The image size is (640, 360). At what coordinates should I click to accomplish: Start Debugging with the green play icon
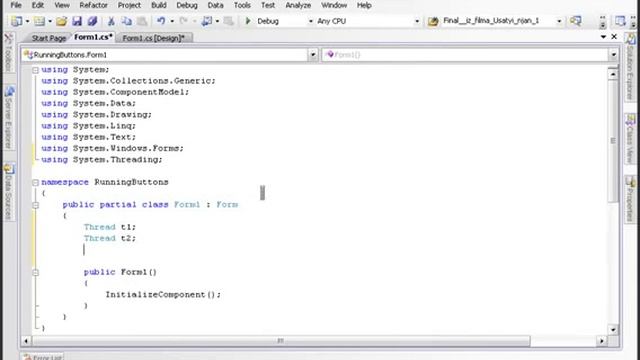click(248, 21)
